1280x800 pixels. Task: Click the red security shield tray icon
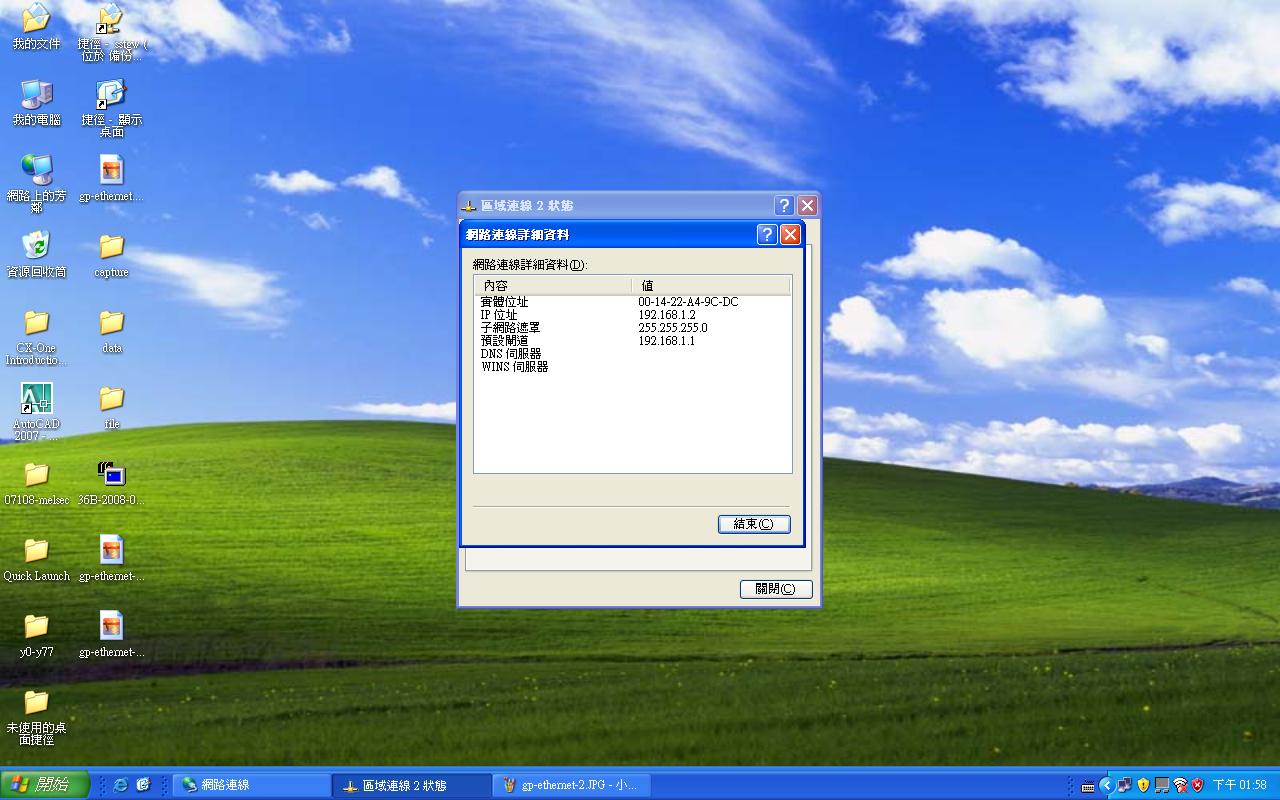[x=1197, y=785]
